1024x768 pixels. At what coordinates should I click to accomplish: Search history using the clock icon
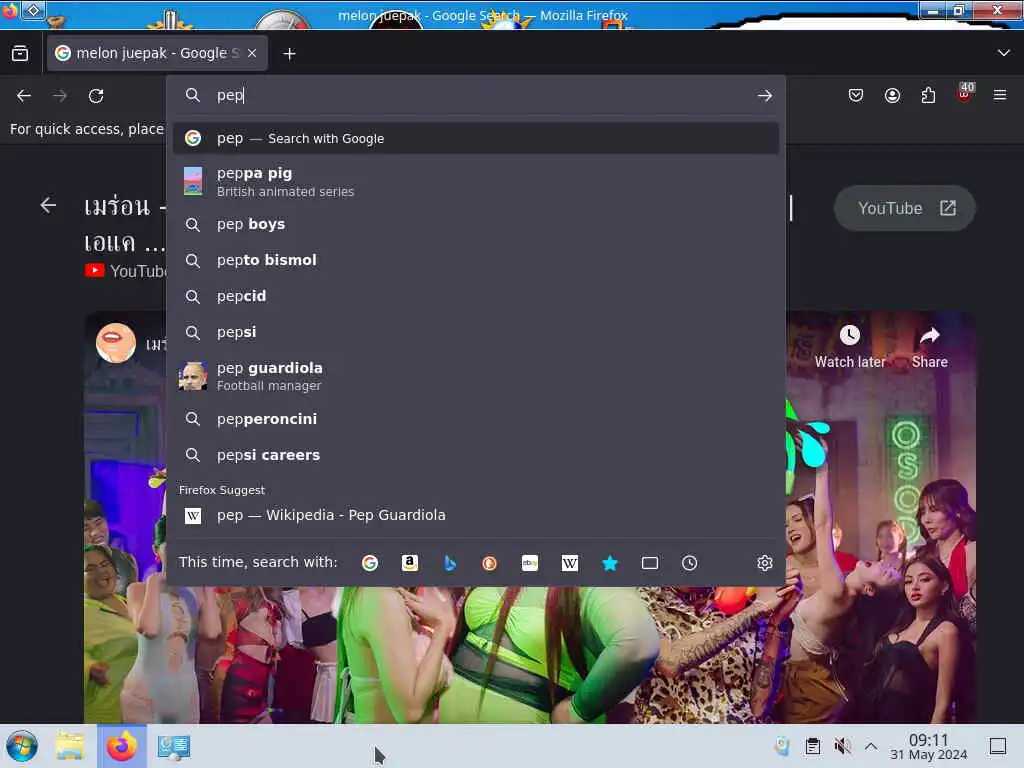pos(690,563)
